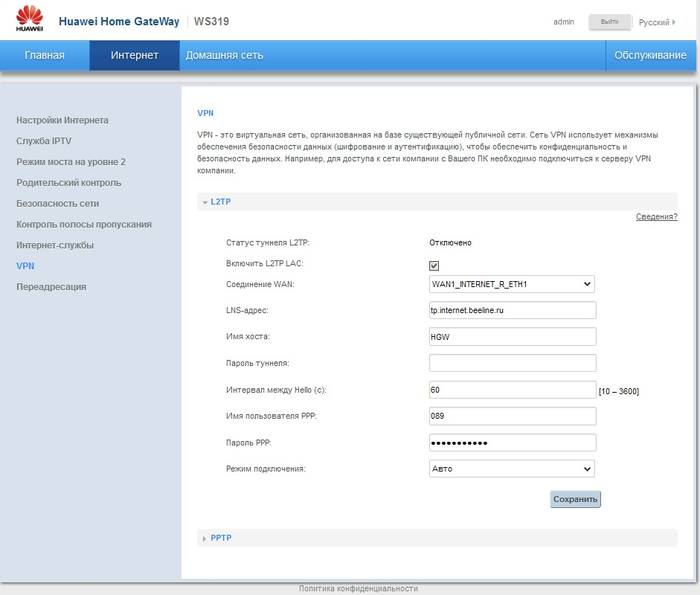Click the Huawei logo icon
Image resolution: width=700 pixels, height=595 pixels.
point(30,20)
